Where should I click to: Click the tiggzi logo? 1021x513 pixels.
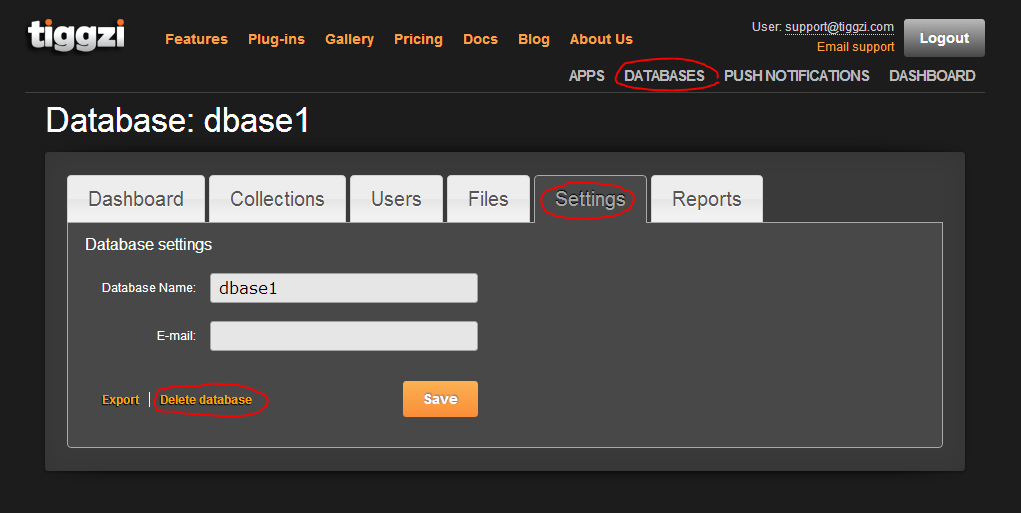click(x=76, y=35)
